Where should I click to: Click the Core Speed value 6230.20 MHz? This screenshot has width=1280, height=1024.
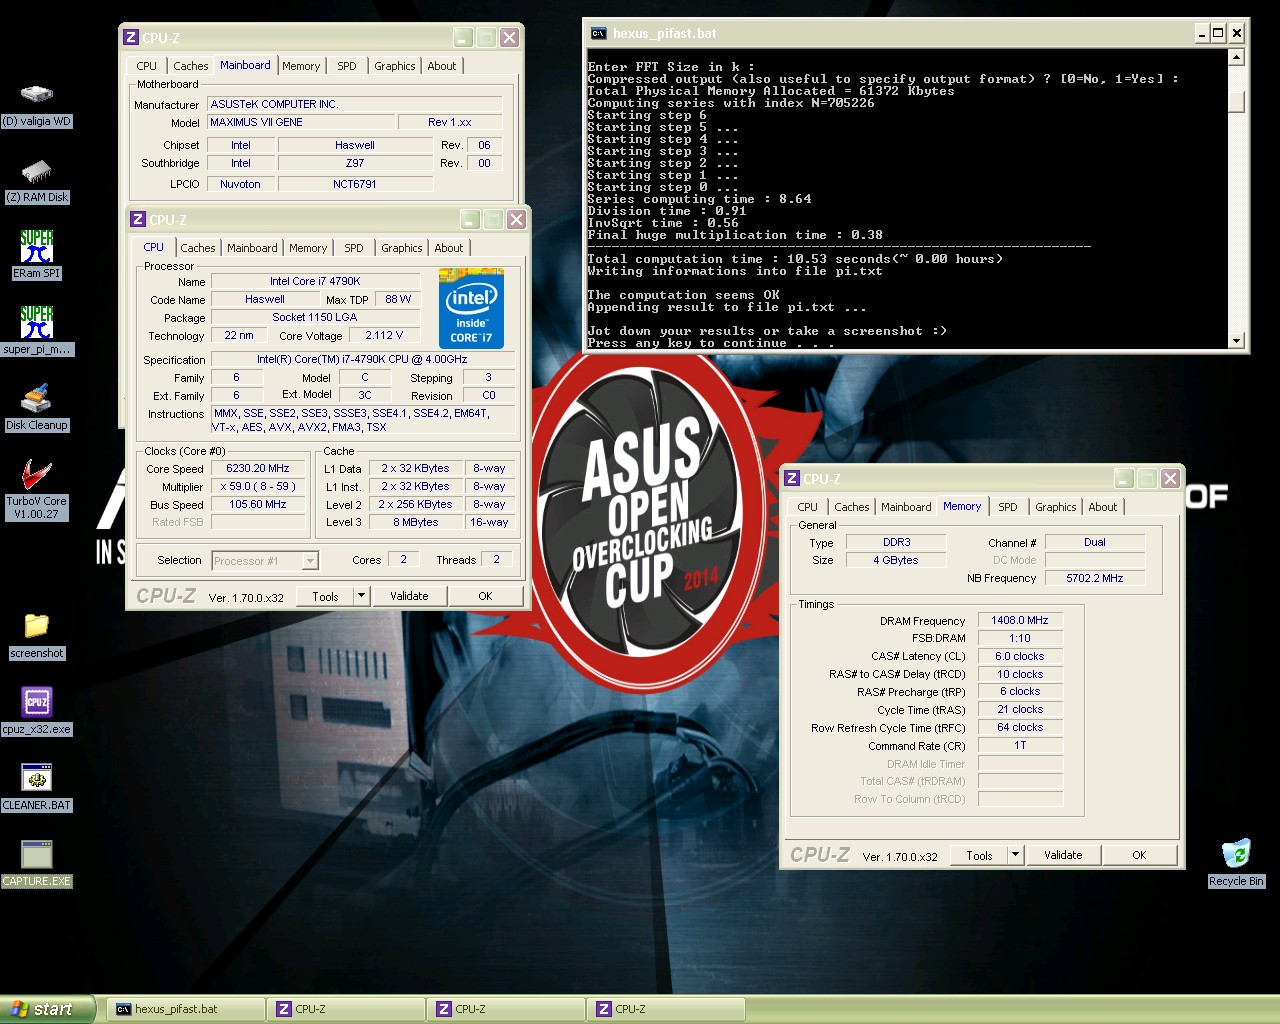click(x=258, y=468)
